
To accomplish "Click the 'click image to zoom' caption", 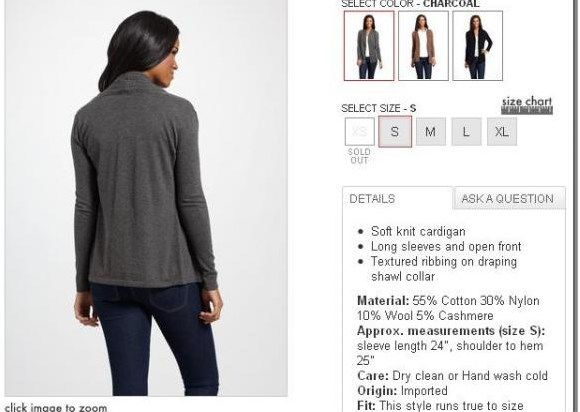I will (x=56, y=408).
